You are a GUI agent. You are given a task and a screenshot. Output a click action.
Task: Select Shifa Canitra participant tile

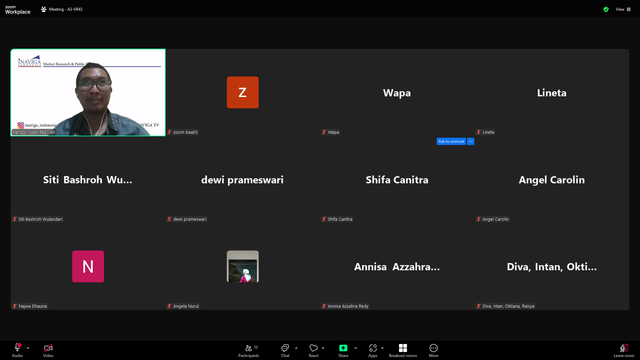click(397, 180)
